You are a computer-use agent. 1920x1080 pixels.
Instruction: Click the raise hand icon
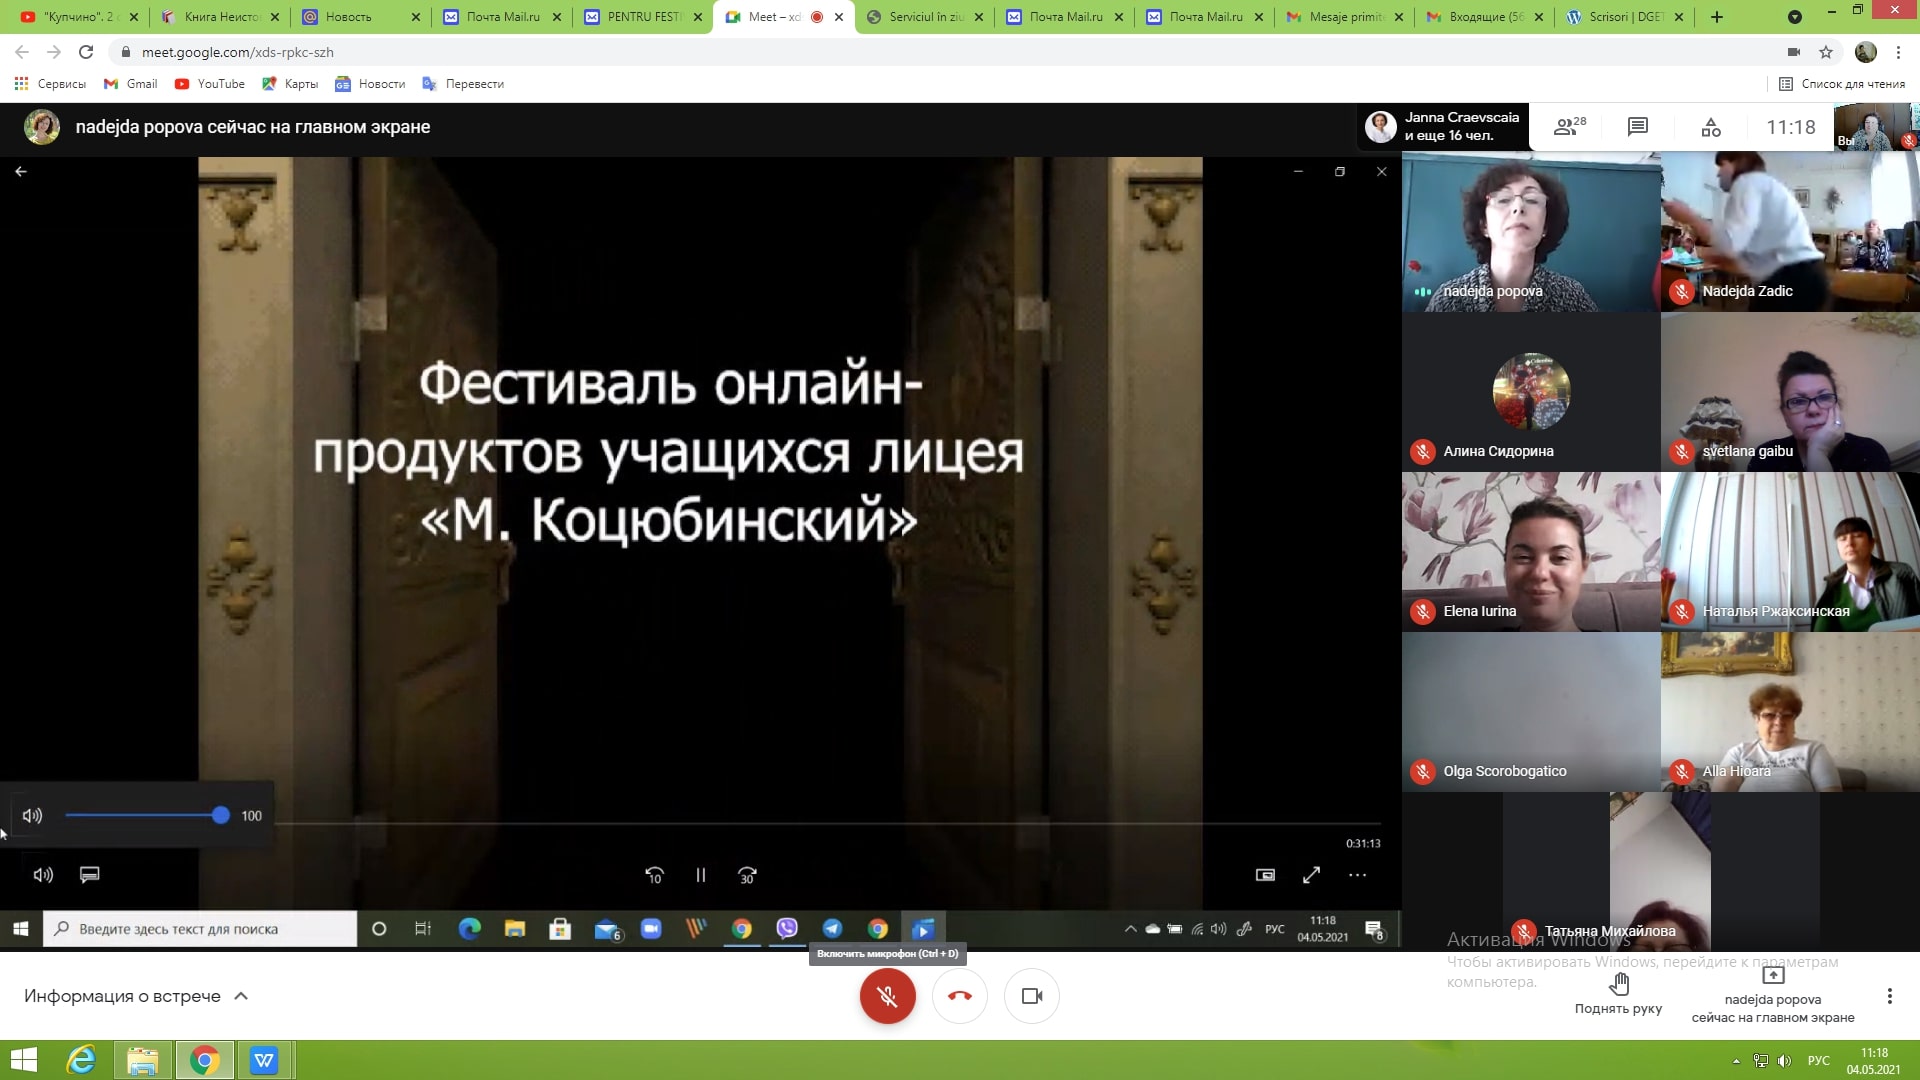coord(1618,985)
